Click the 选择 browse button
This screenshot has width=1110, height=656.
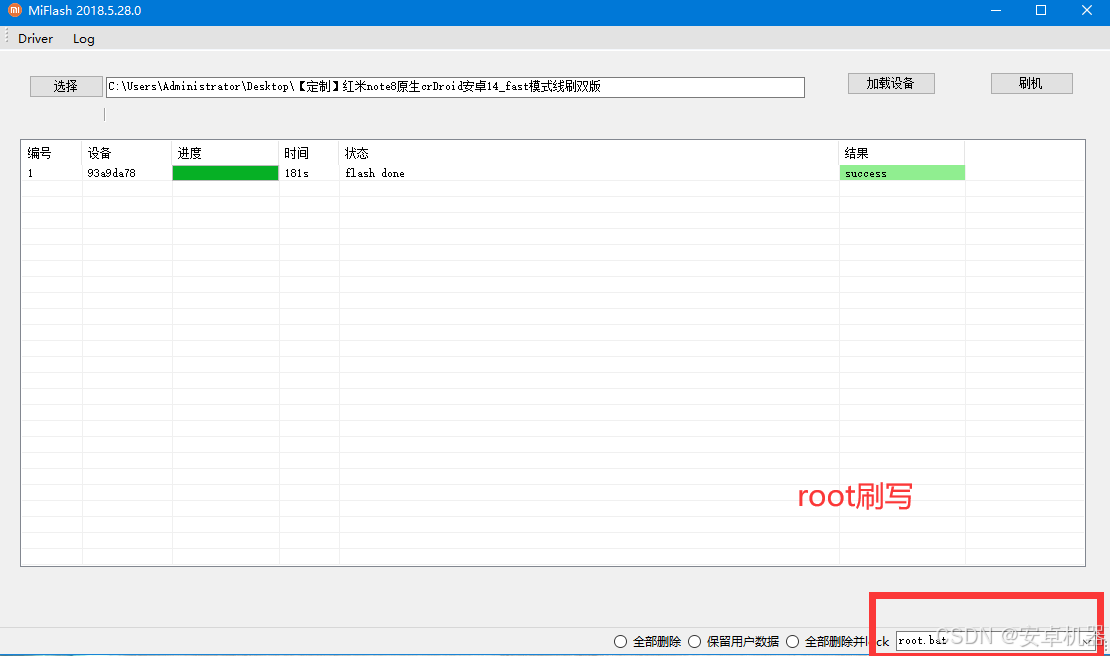tap(66, 86)
